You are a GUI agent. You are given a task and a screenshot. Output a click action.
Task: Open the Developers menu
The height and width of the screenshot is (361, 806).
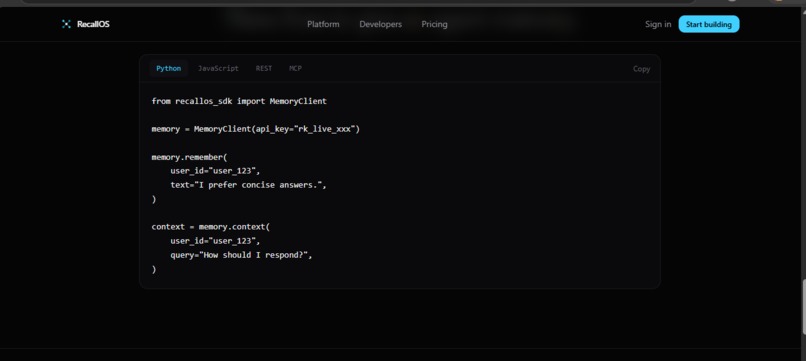point(380,24)
